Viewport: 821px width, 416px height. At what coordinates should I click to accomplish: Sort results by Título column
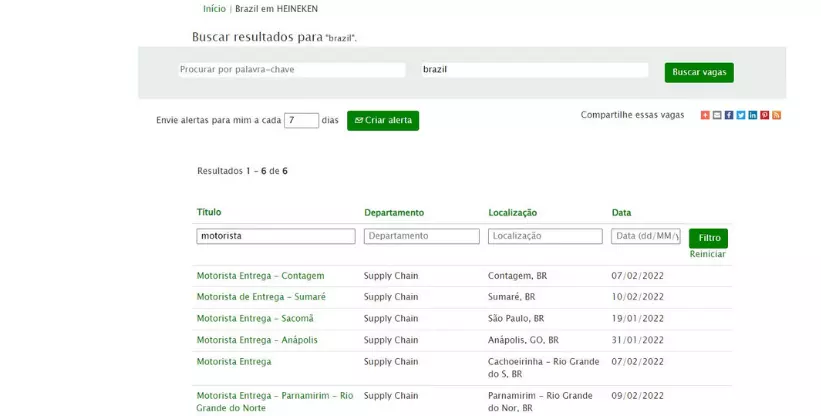(209, 212)
